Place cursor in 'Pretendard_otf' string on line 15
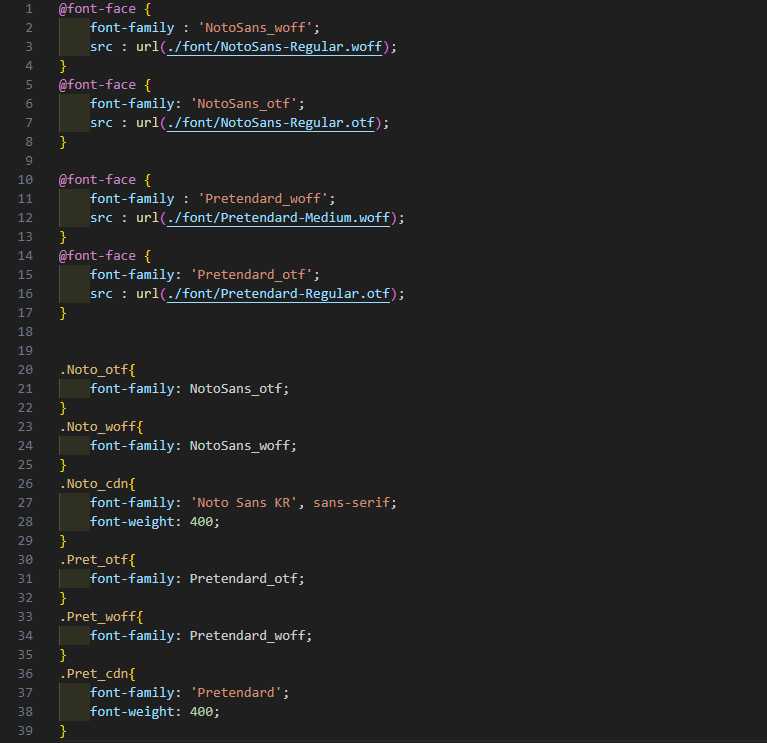Screen dimensions: 767x743 [251, 275]
